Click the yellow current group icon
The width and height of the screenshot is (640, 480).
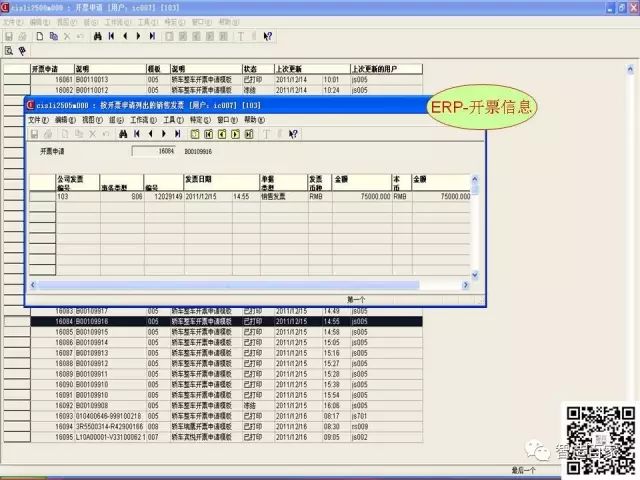click(x=195, y=134)
